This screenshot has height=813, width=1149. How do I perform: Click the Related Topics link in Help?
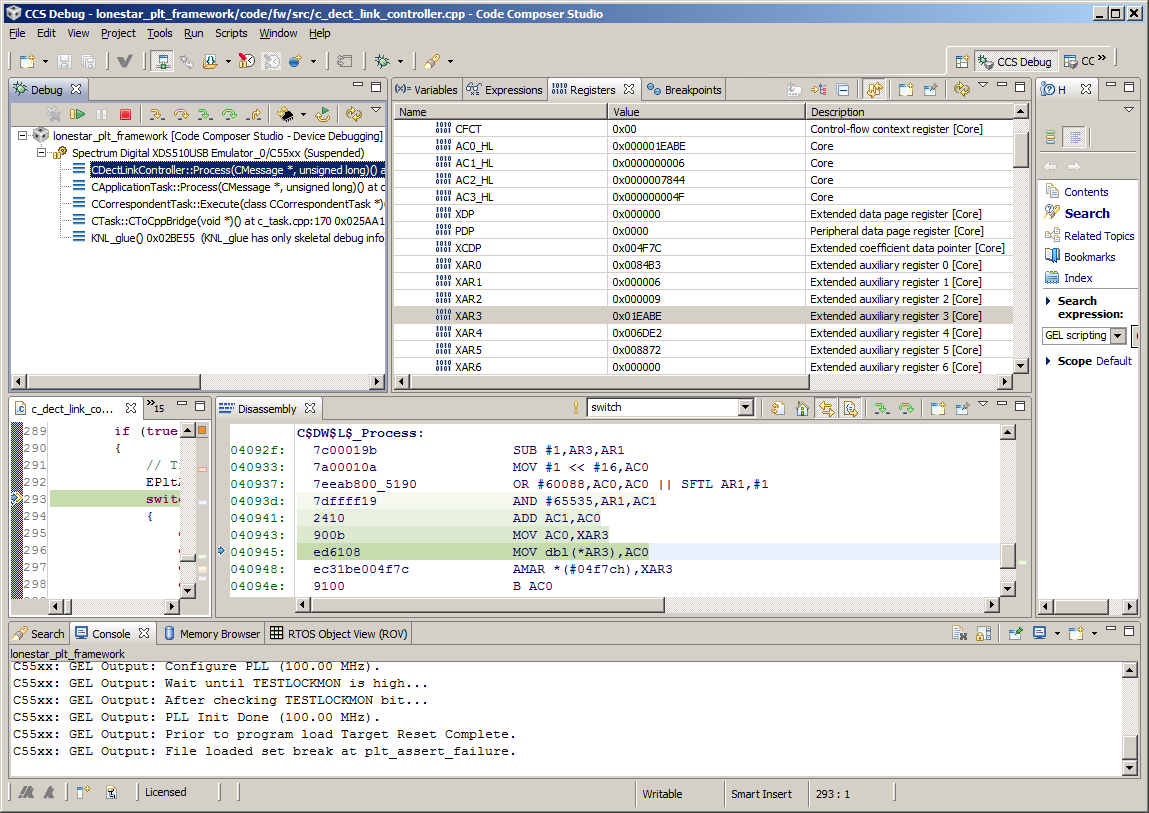(x=1098, y=236)
